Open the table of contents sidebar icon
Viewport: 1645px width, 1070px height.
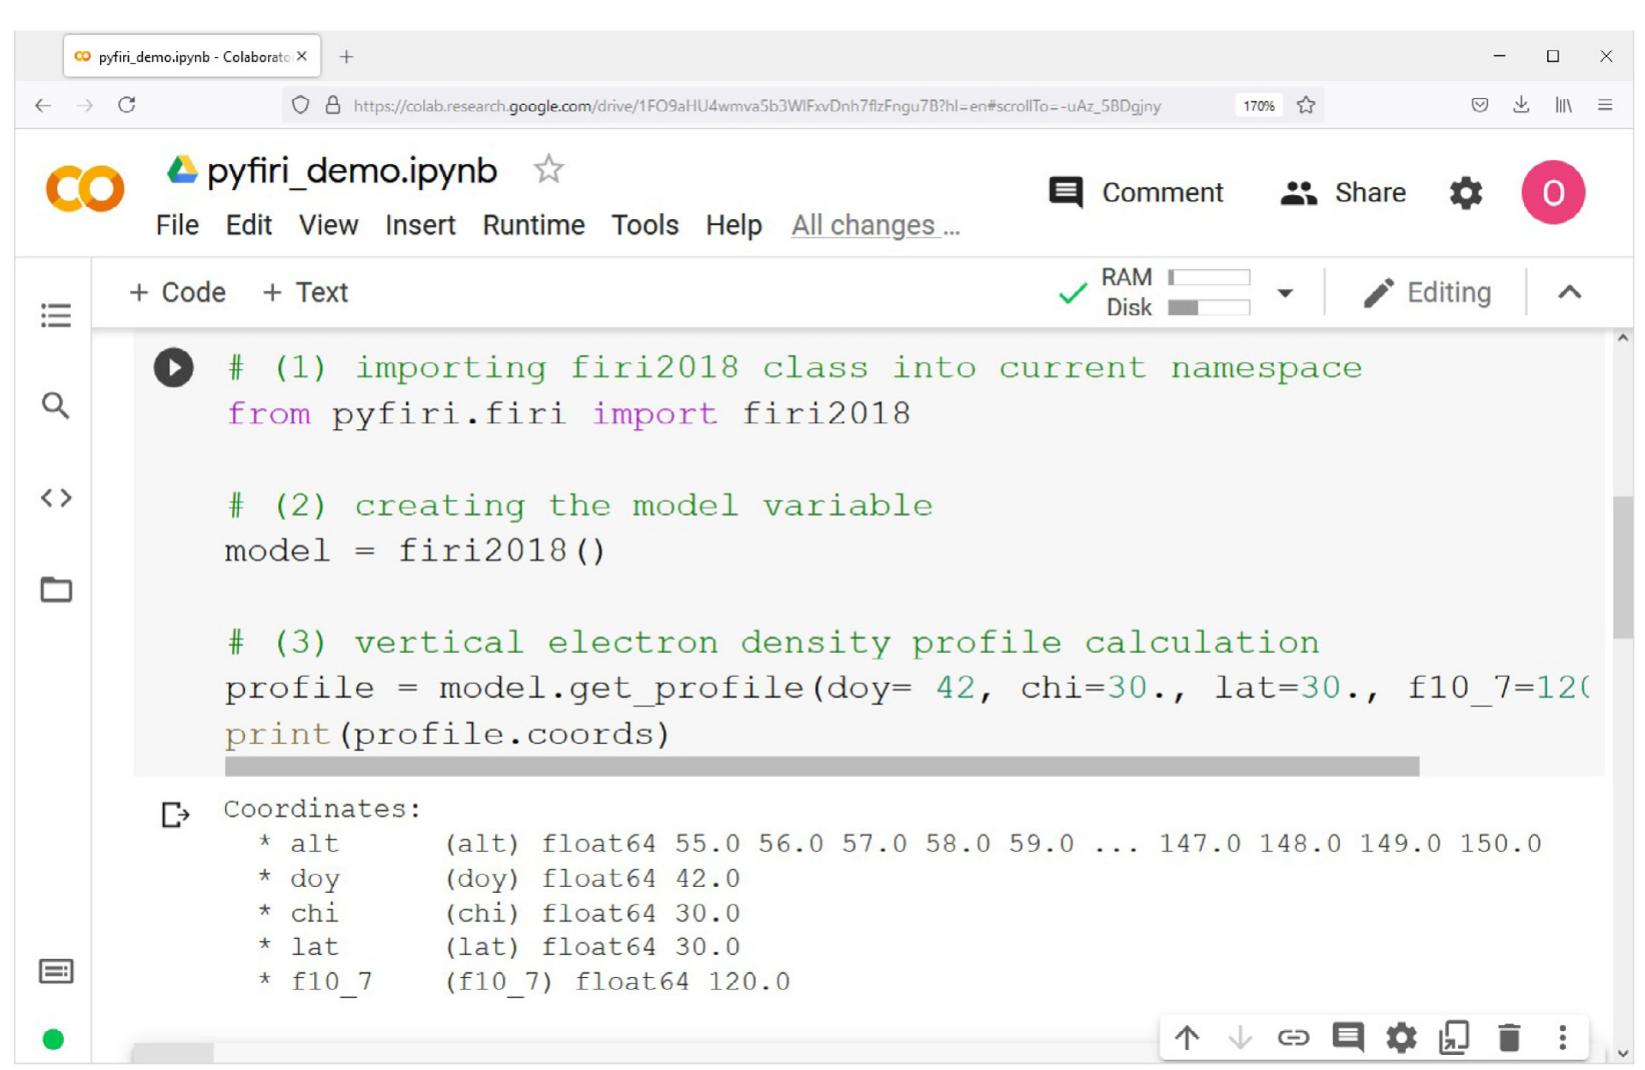(x=56, y=315)
